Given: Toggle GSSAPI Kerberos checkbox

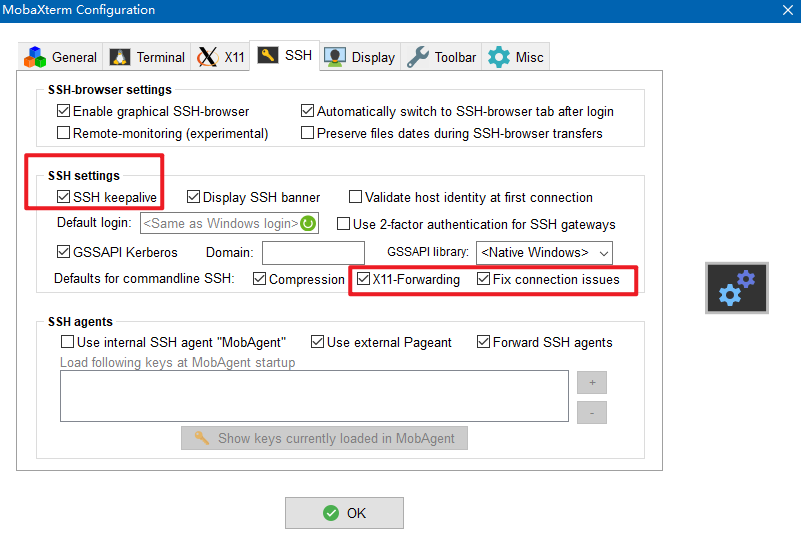Looking at the screenshot, I should pyautogui.click(x=63, y=251).
